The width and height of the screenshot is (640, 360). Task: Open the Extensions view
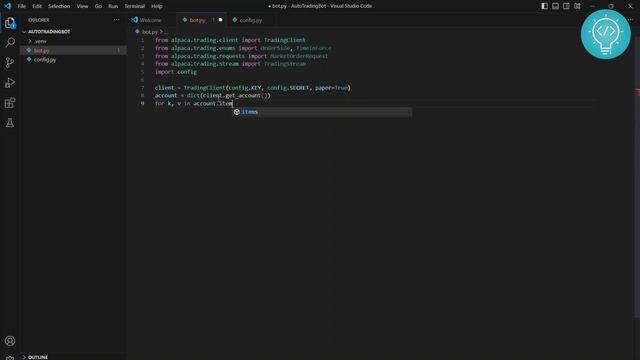pos(10,102)
